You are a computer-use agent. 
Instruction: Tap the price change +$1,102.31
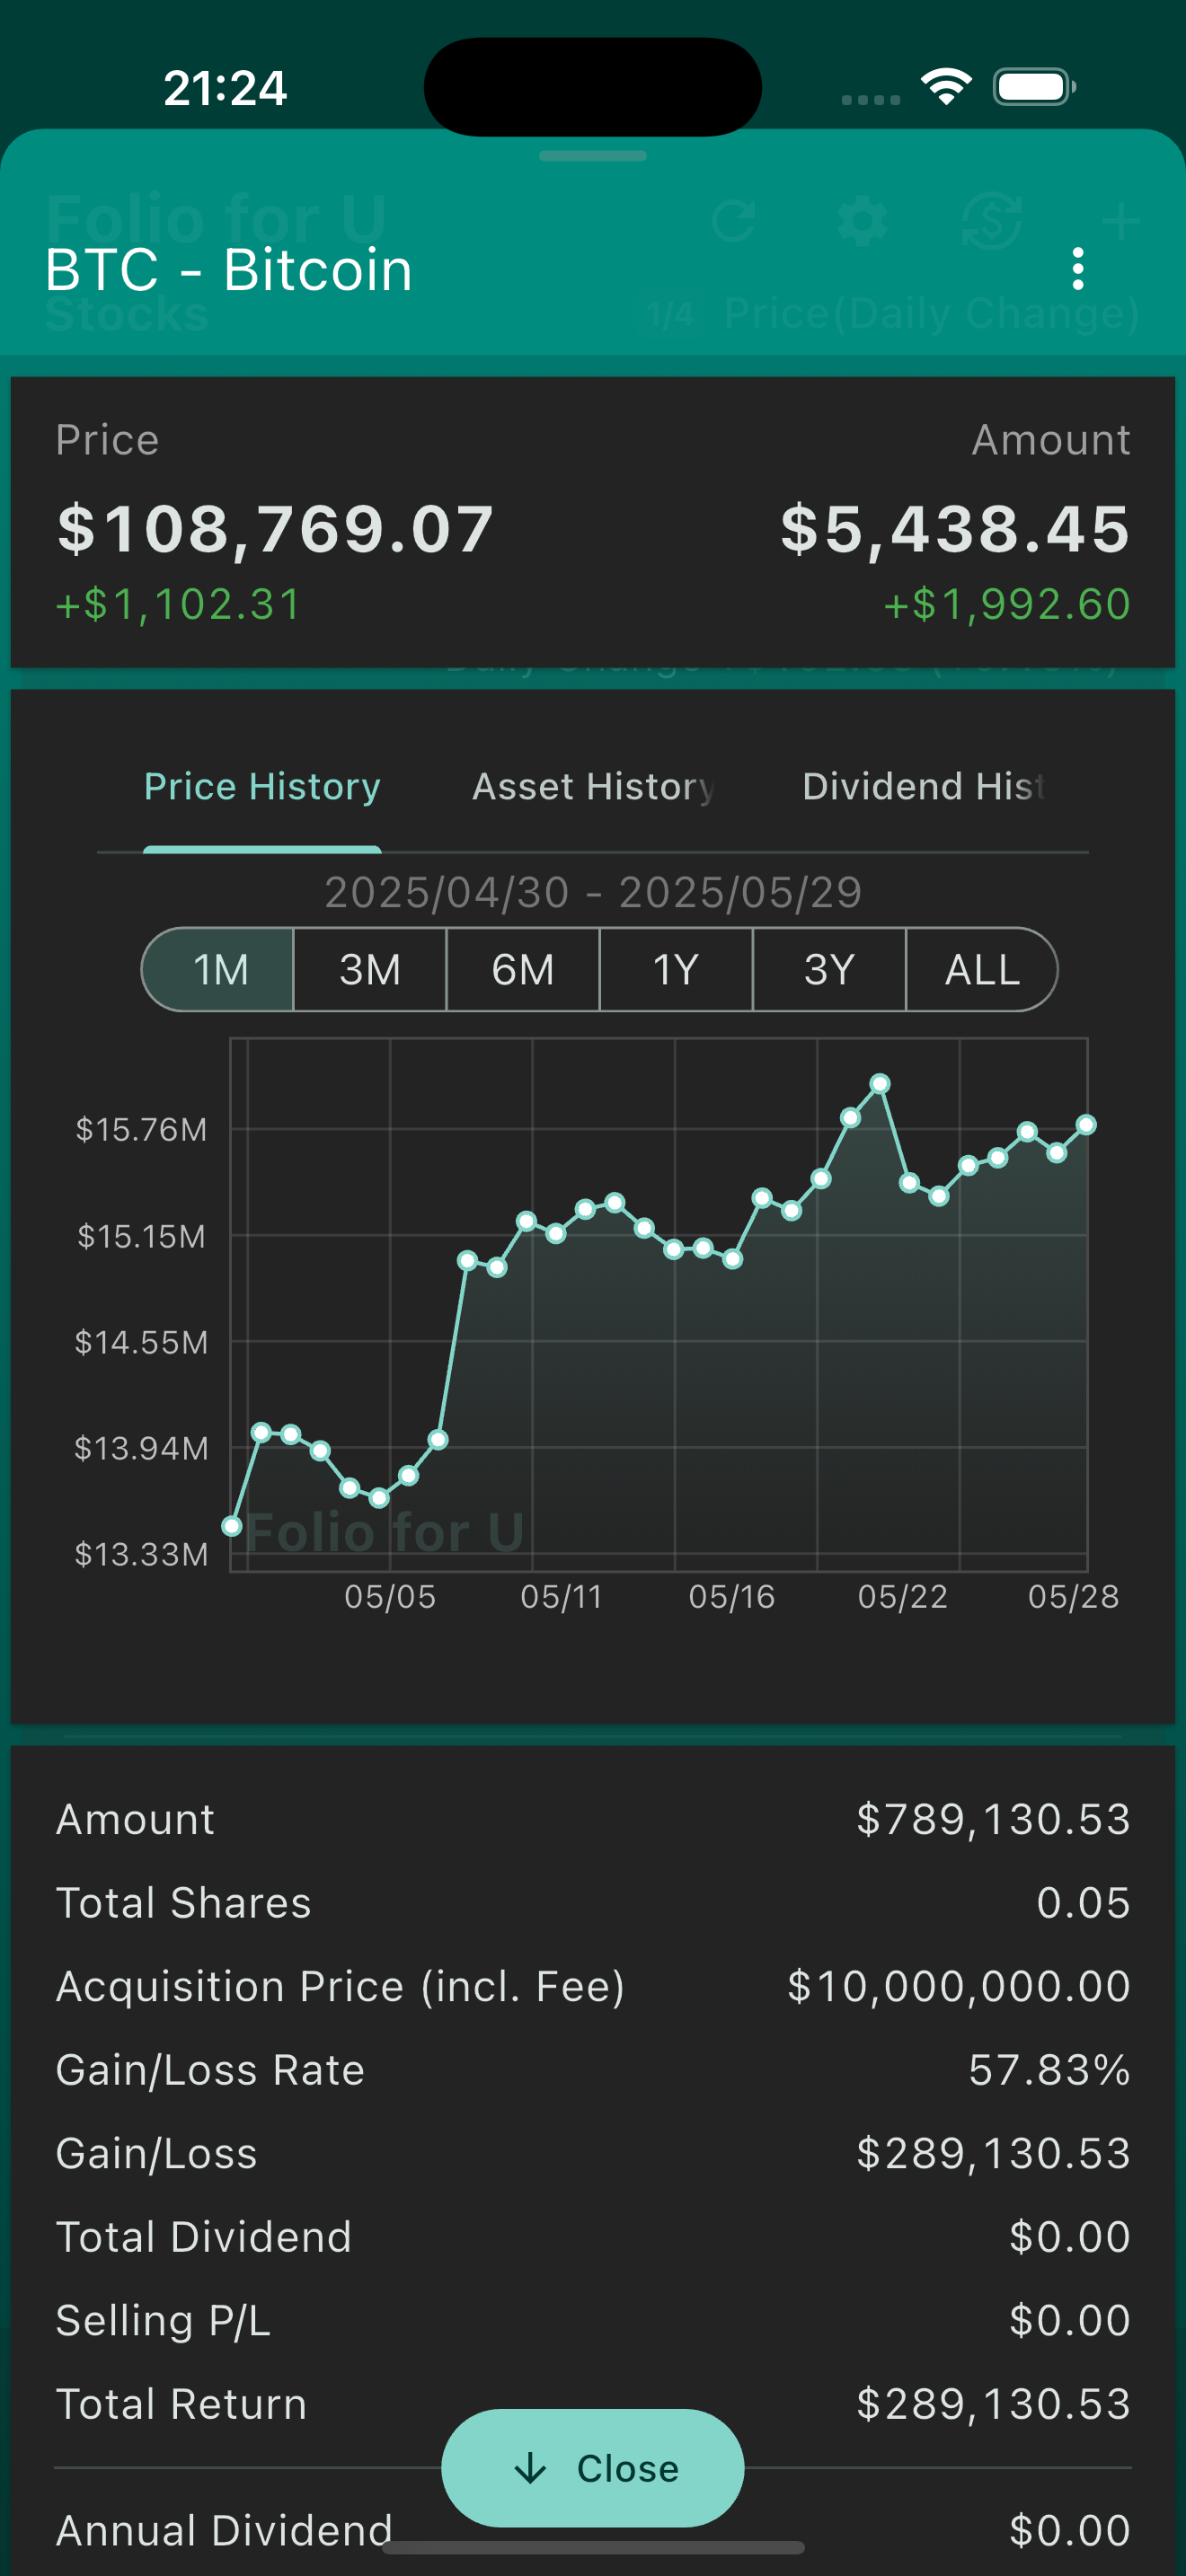click(x=178, y=604)
